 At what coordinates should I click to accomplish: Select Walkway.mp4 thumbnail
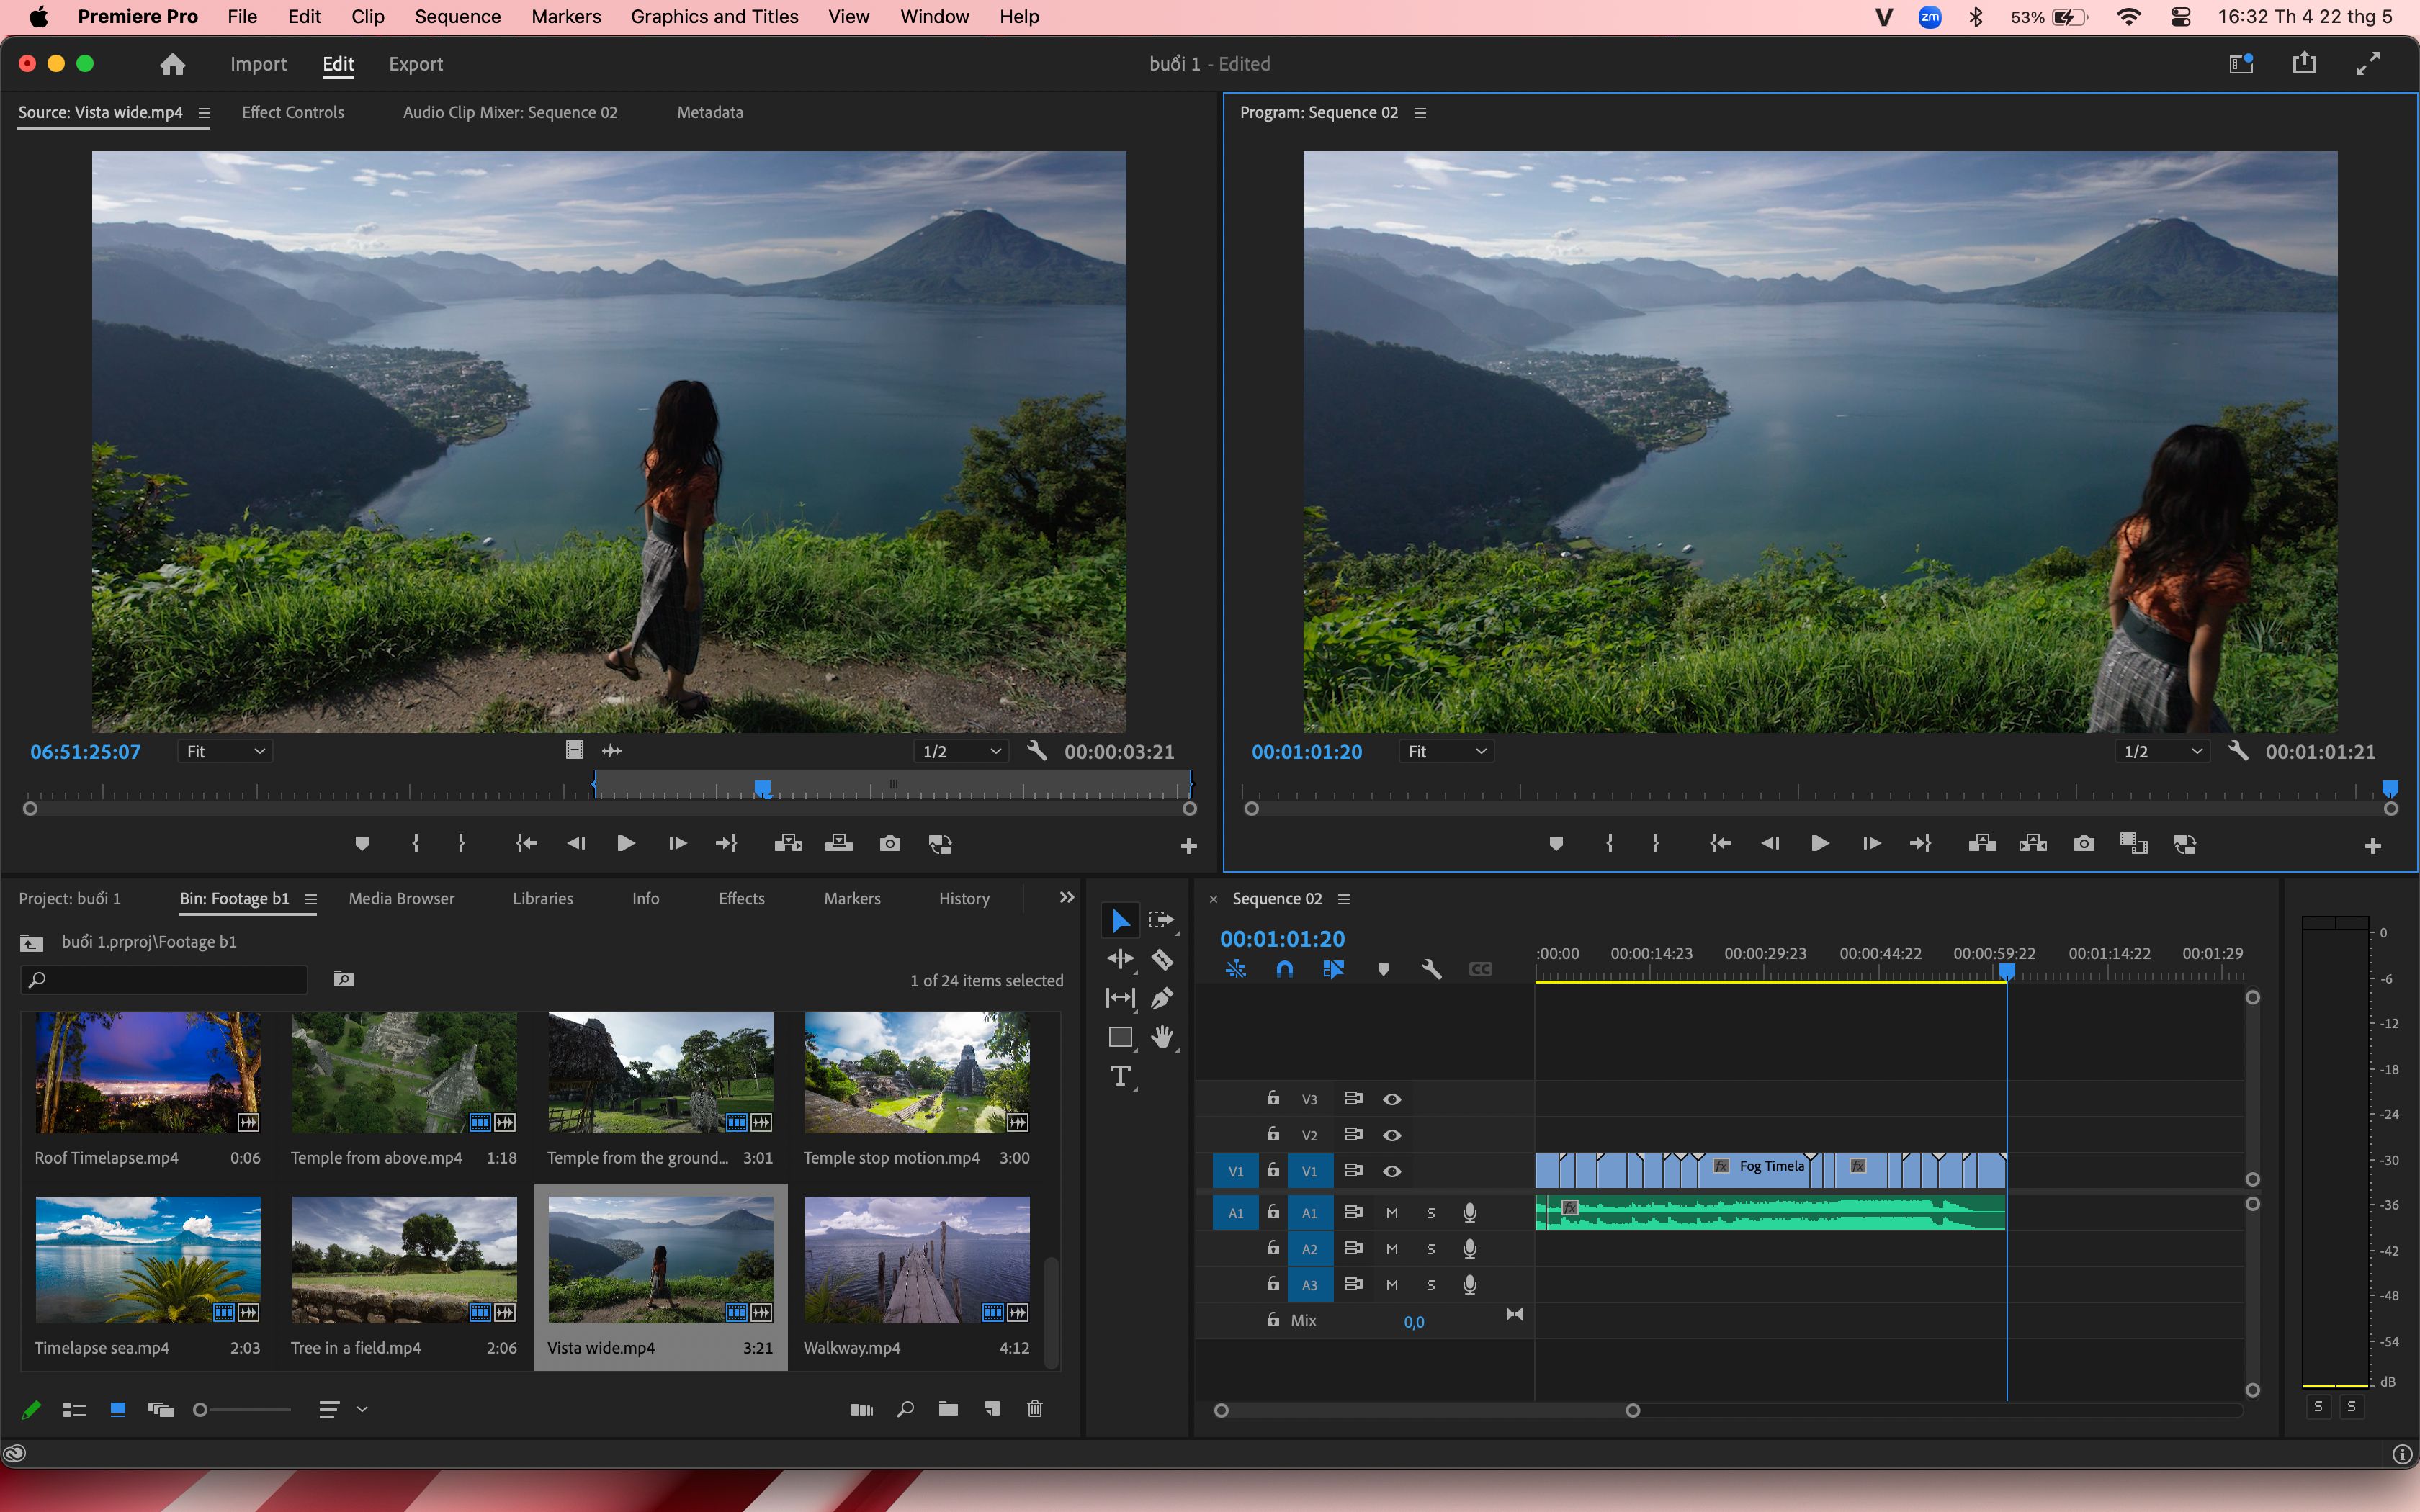pyautogui.click(x=917, y=1259)
